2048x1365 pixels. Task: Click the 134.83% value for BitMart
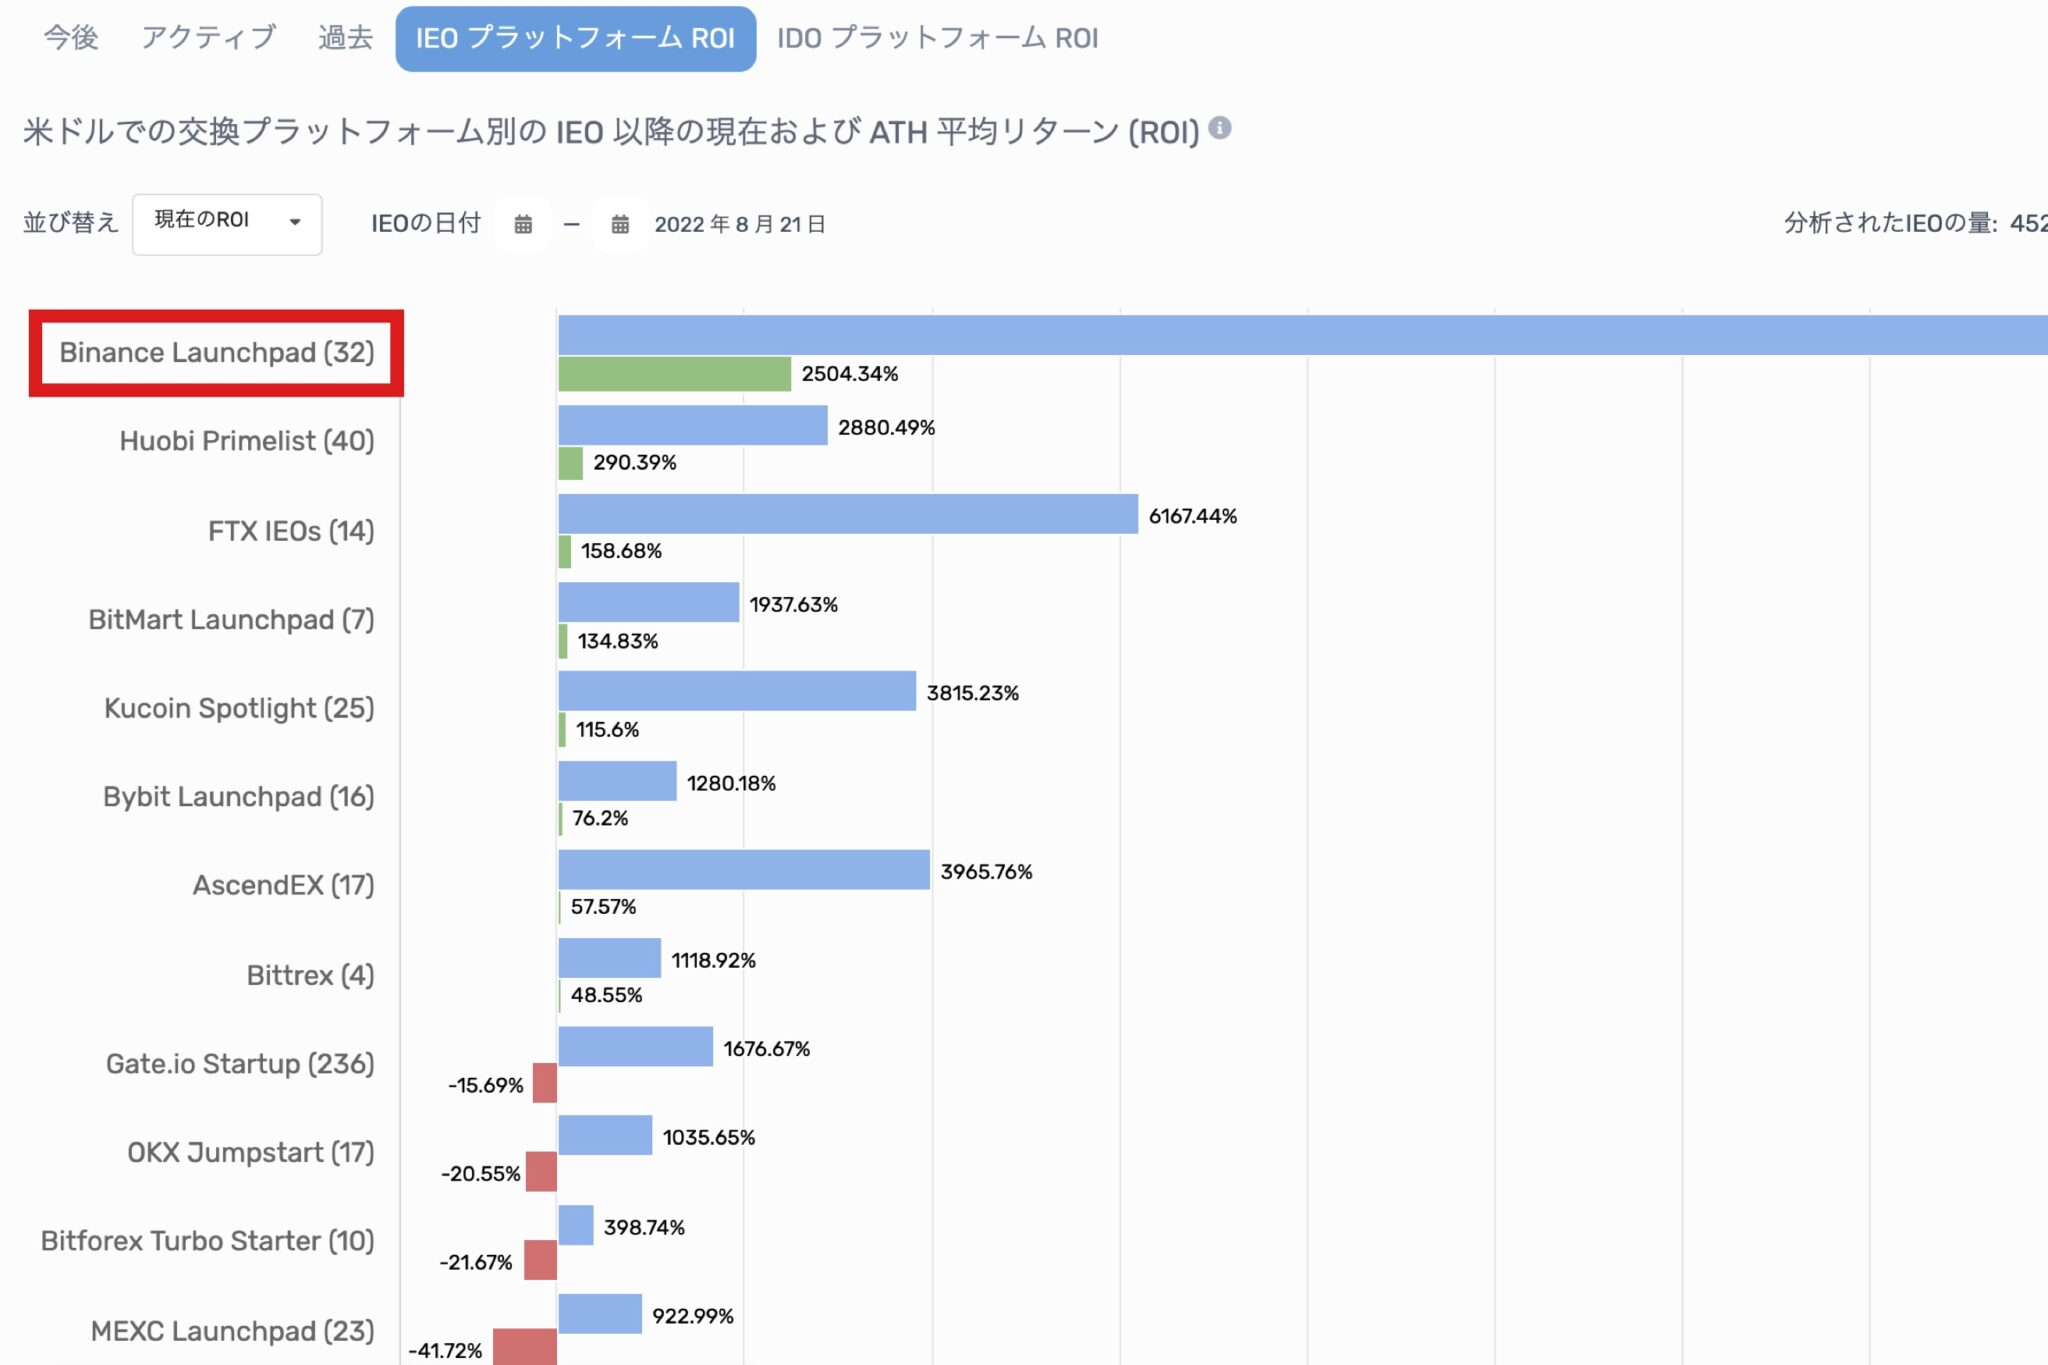[618, 641]
